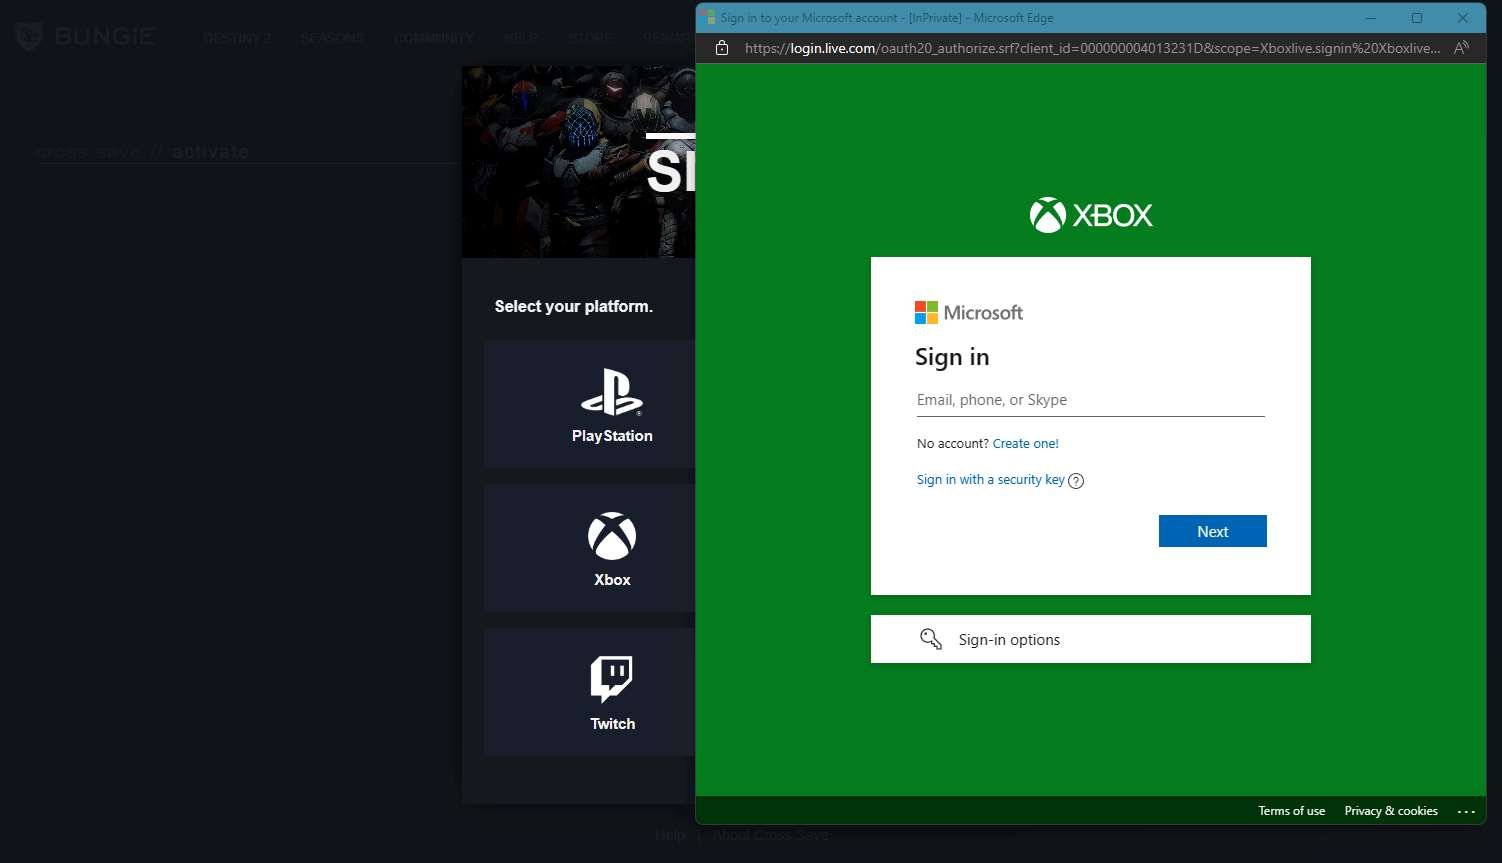Viewport: 1502px width, 863px height.
Task: Click the PlayStation logo on the Bungie page
Action: (x=612, y=393)
